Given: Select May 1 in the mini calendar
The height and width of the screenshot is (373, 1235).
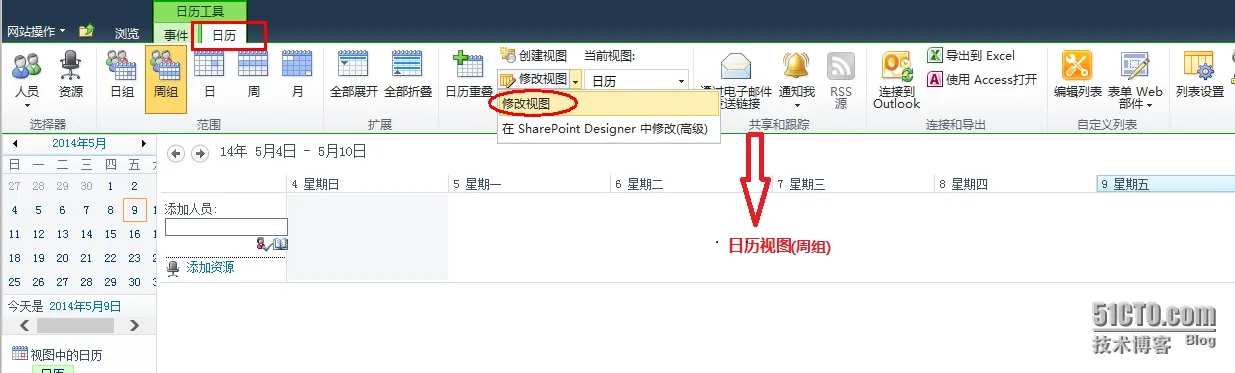Looking at the screenshot, I should 110,186.
